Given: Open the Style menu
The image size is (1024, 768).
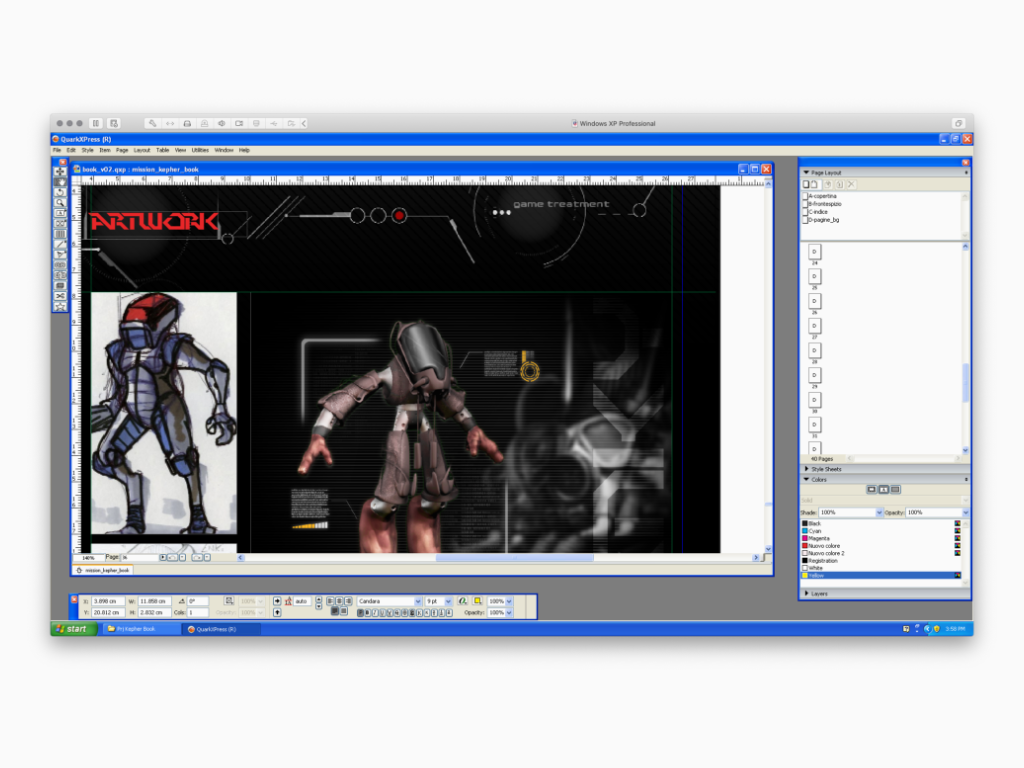Looking at the screenshot, I should point(88,150).
